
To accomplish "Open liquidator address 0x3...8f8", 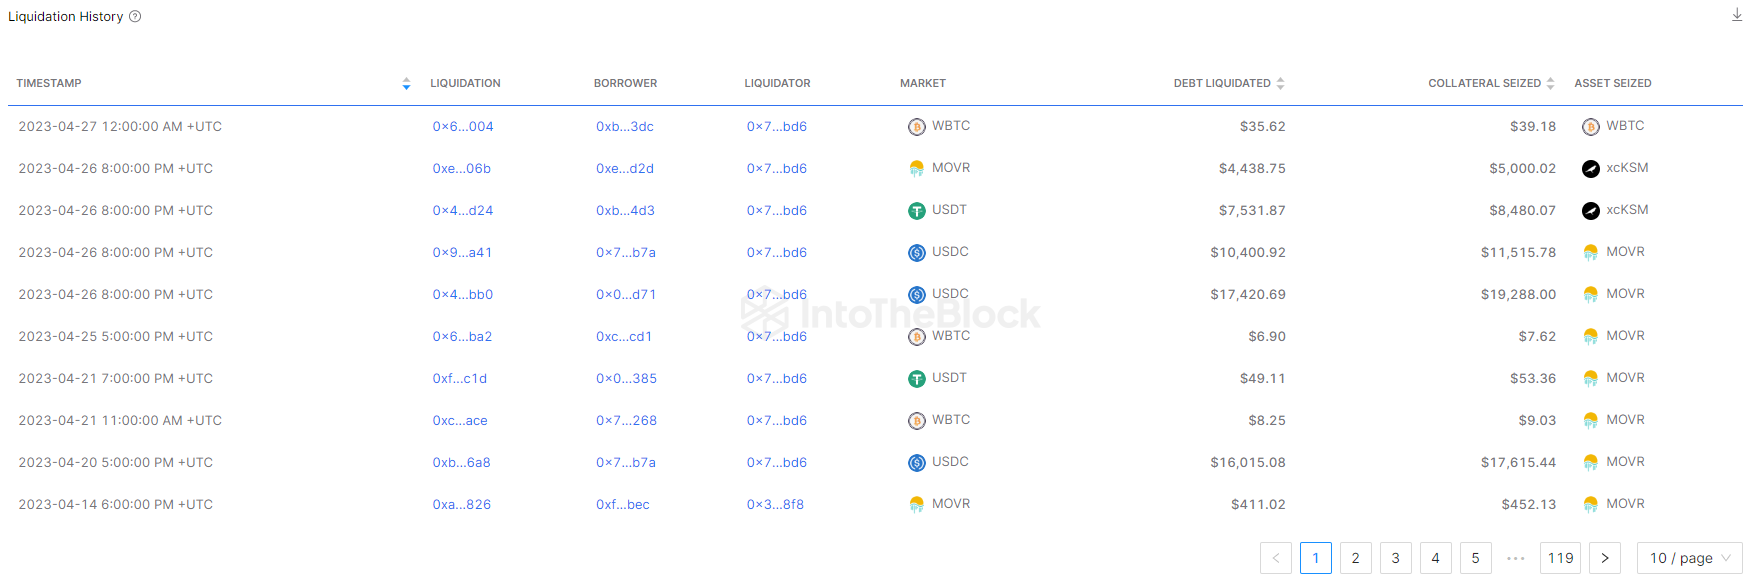I will (x=775, y=505).
